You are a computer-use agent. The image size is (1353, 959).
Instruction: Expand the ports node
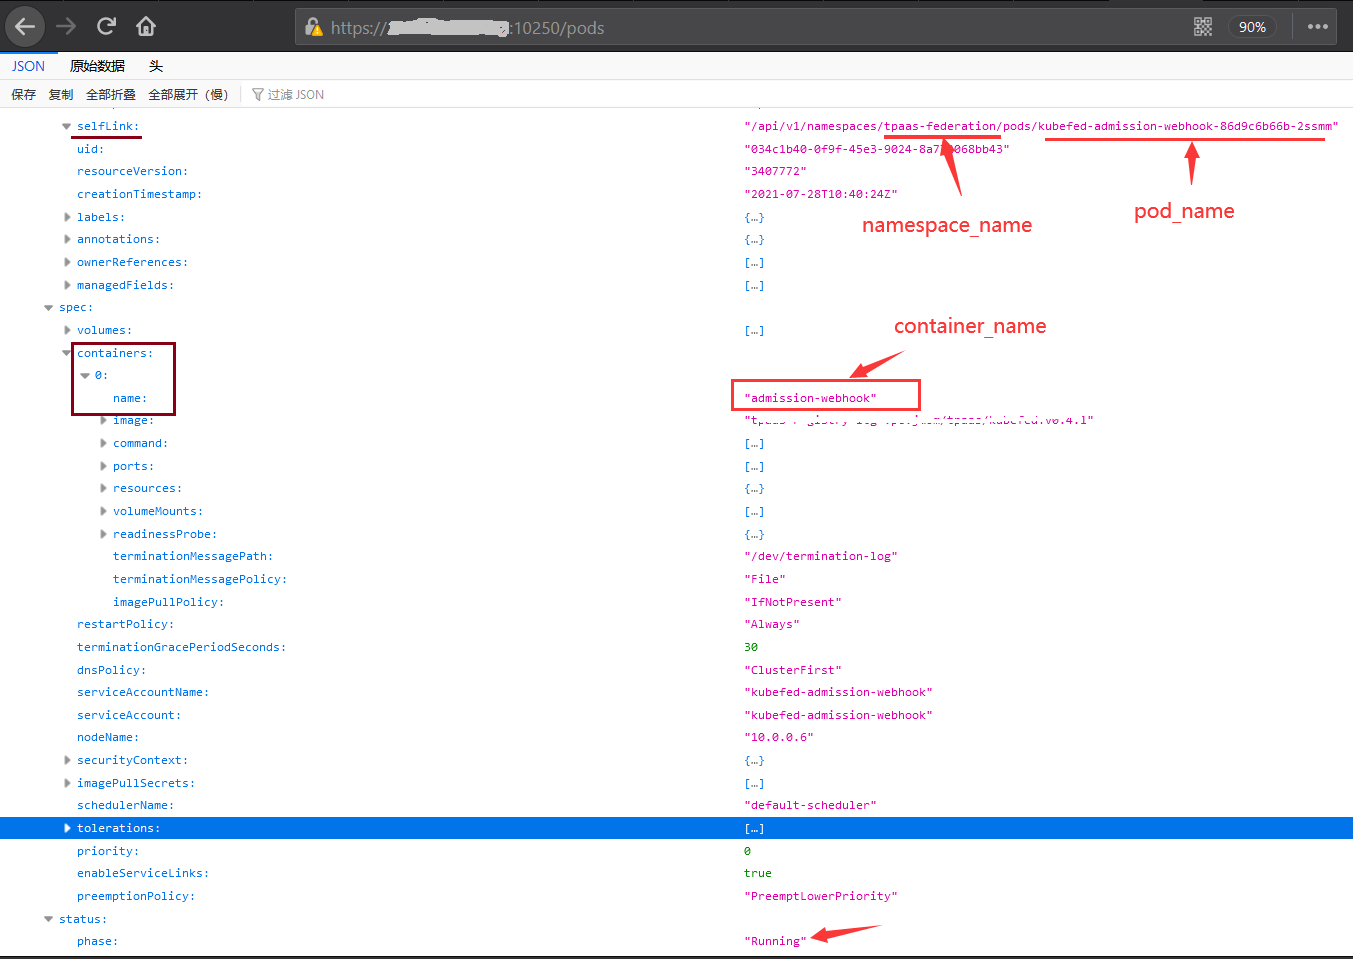103,466
